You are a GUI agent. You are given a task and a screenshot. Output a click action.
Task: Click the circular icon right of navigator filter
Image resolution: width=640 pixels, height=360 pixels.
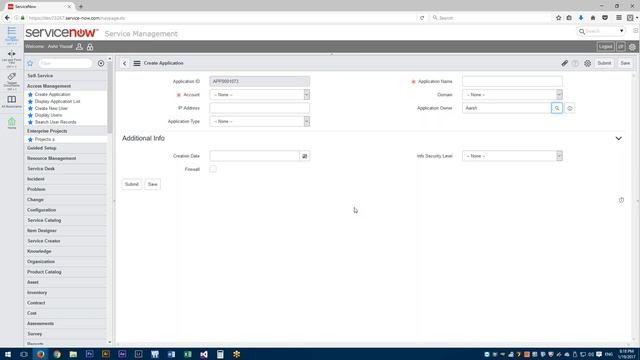click(101, 63)
